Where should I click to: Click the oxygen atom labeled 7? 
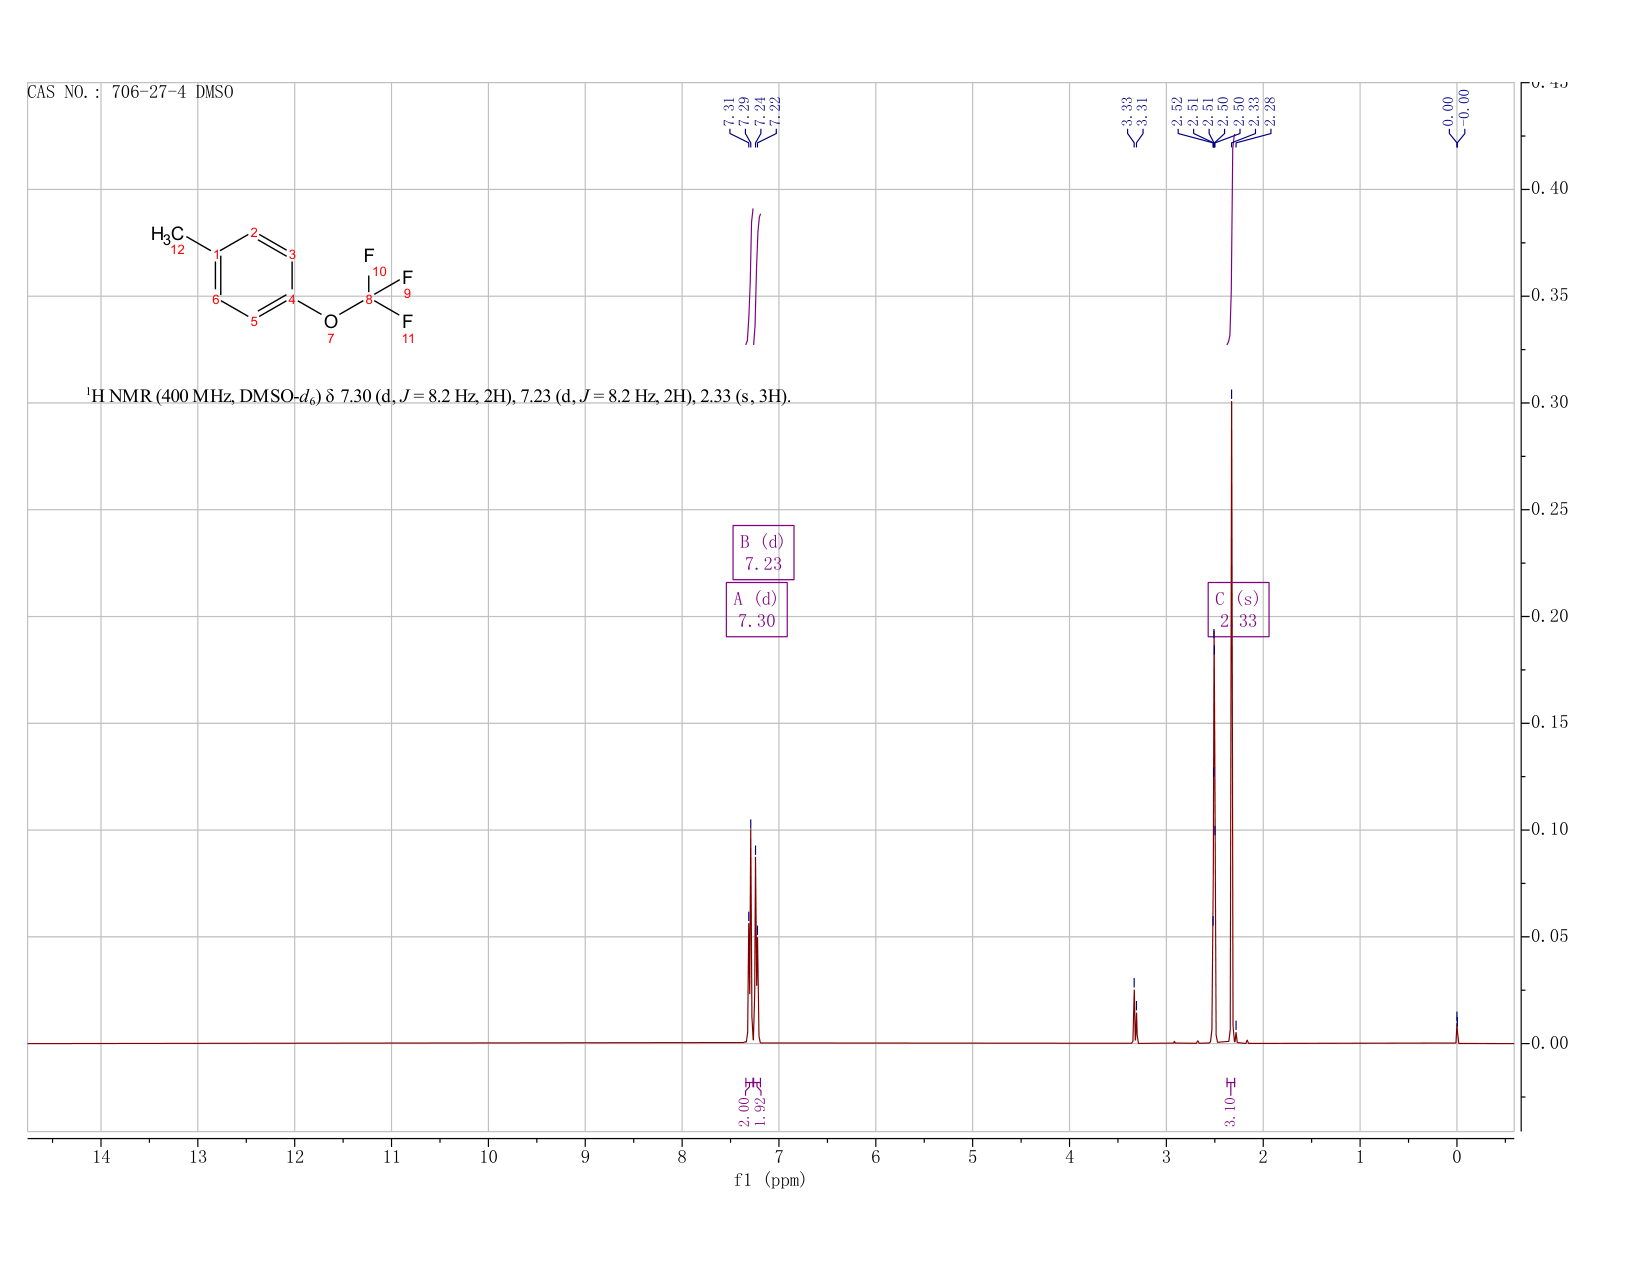tap(331, 321)
